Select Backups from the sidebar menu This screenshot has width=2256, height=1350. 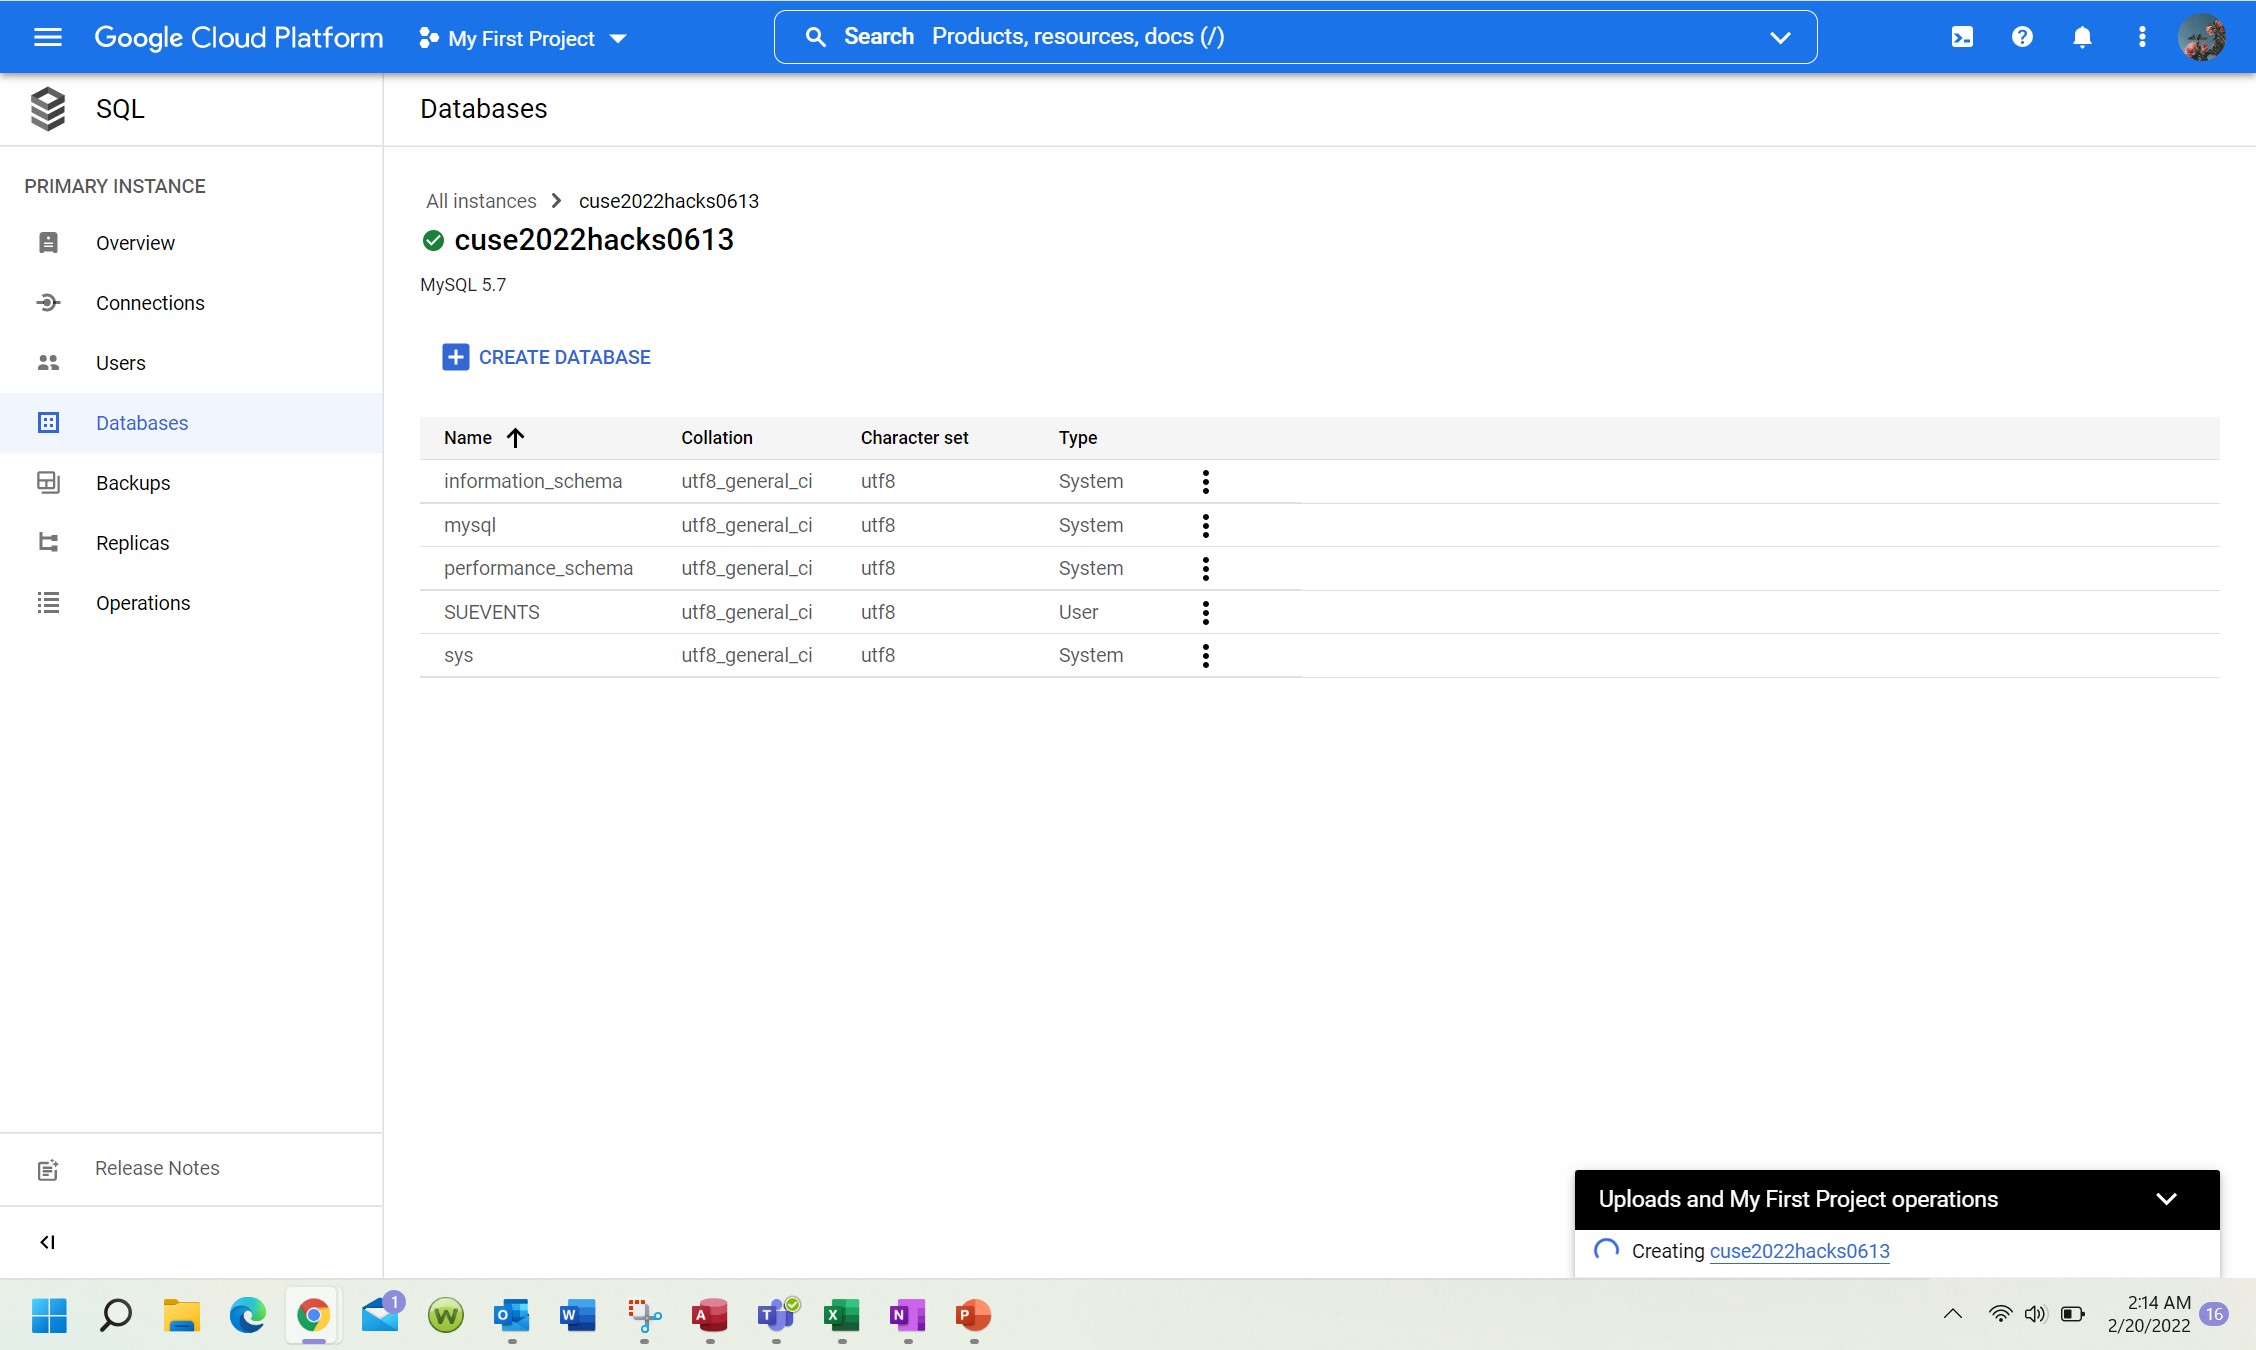click(133, 483)
